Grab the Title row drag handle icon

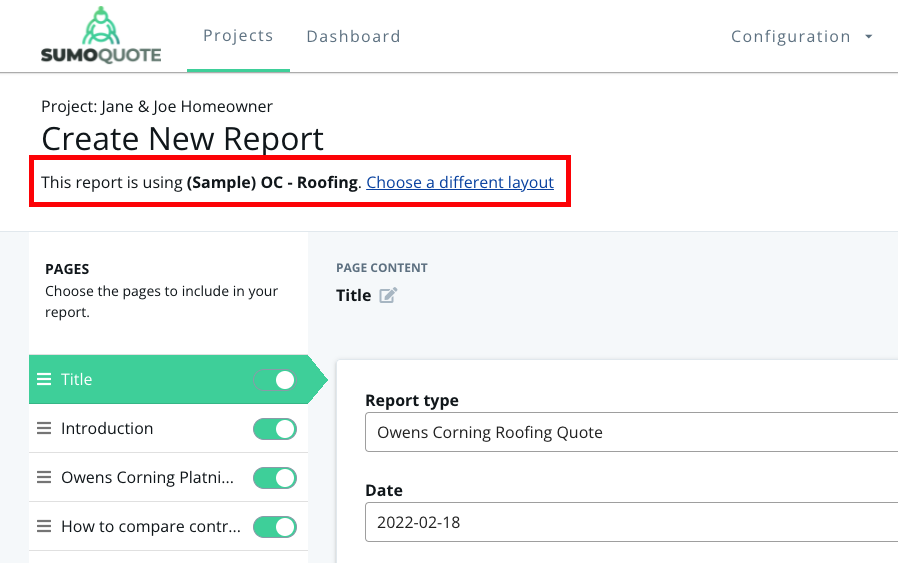point(44,379)
